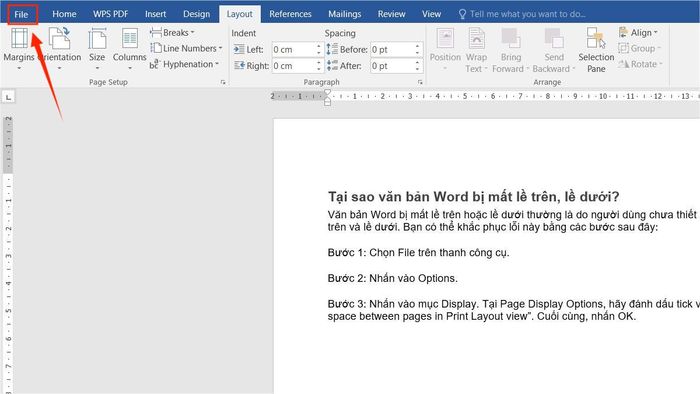Open the Rotate dropdown

640,64
